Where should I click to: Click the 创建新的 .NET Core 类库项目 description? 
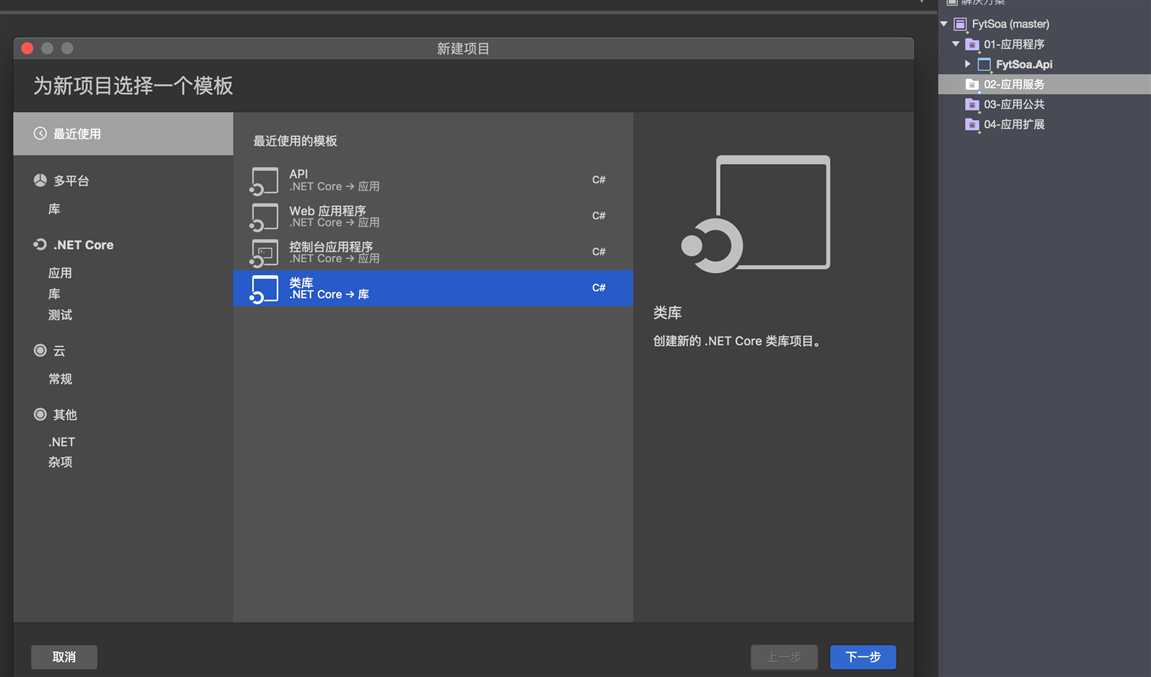[736, 341]
